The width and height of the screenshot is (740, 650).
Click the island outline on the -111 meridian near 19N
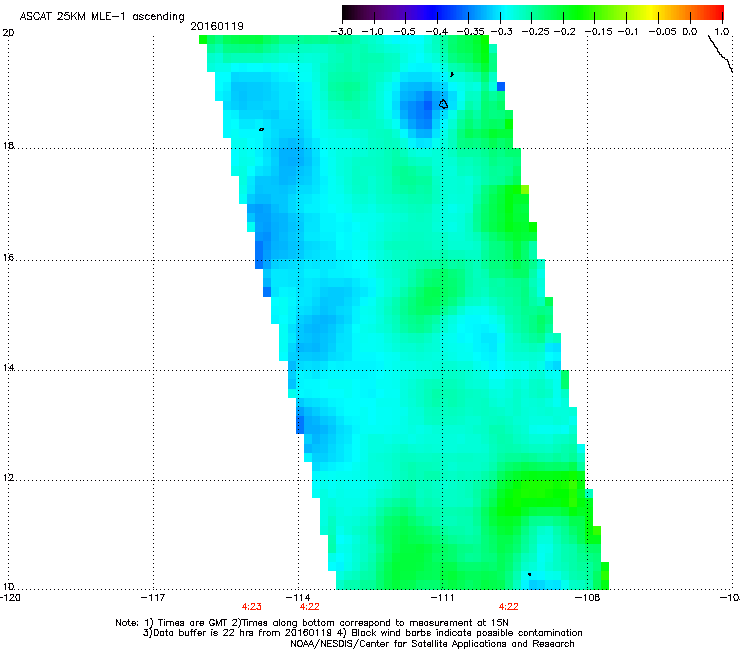tap(443, 104)
